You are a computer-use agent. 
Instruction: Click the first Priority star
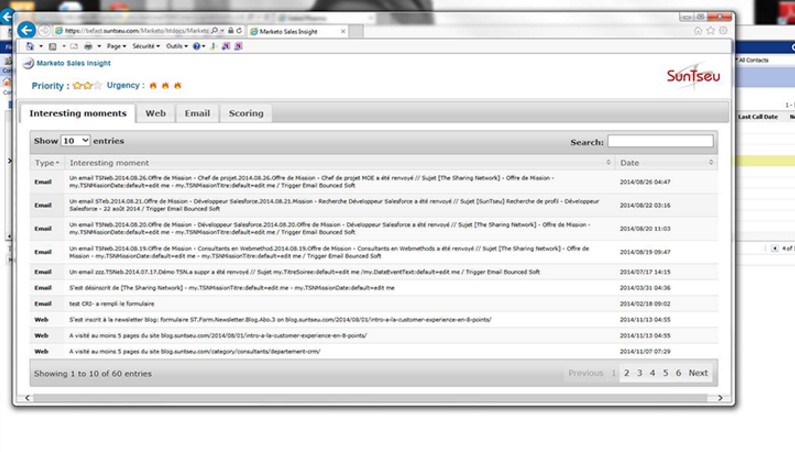(x=77, y=85)
